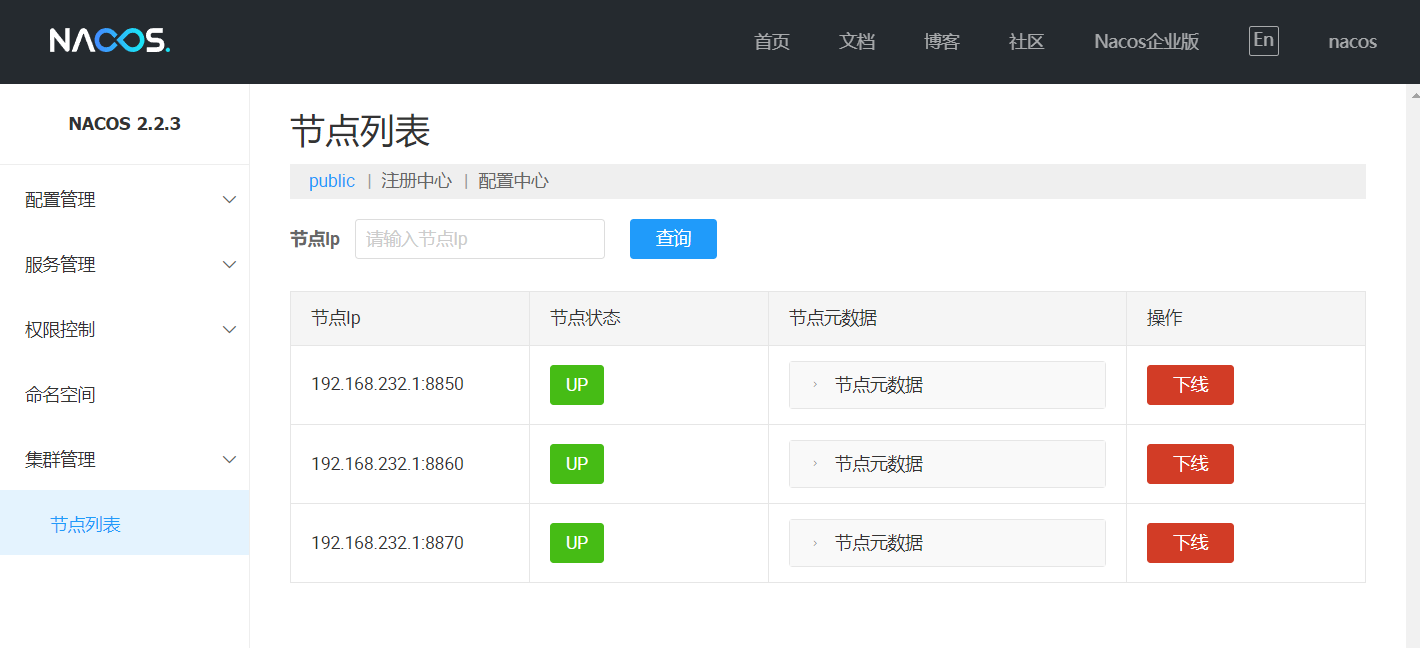Click the UP status badge for node 8850

[x=576, y=385]
